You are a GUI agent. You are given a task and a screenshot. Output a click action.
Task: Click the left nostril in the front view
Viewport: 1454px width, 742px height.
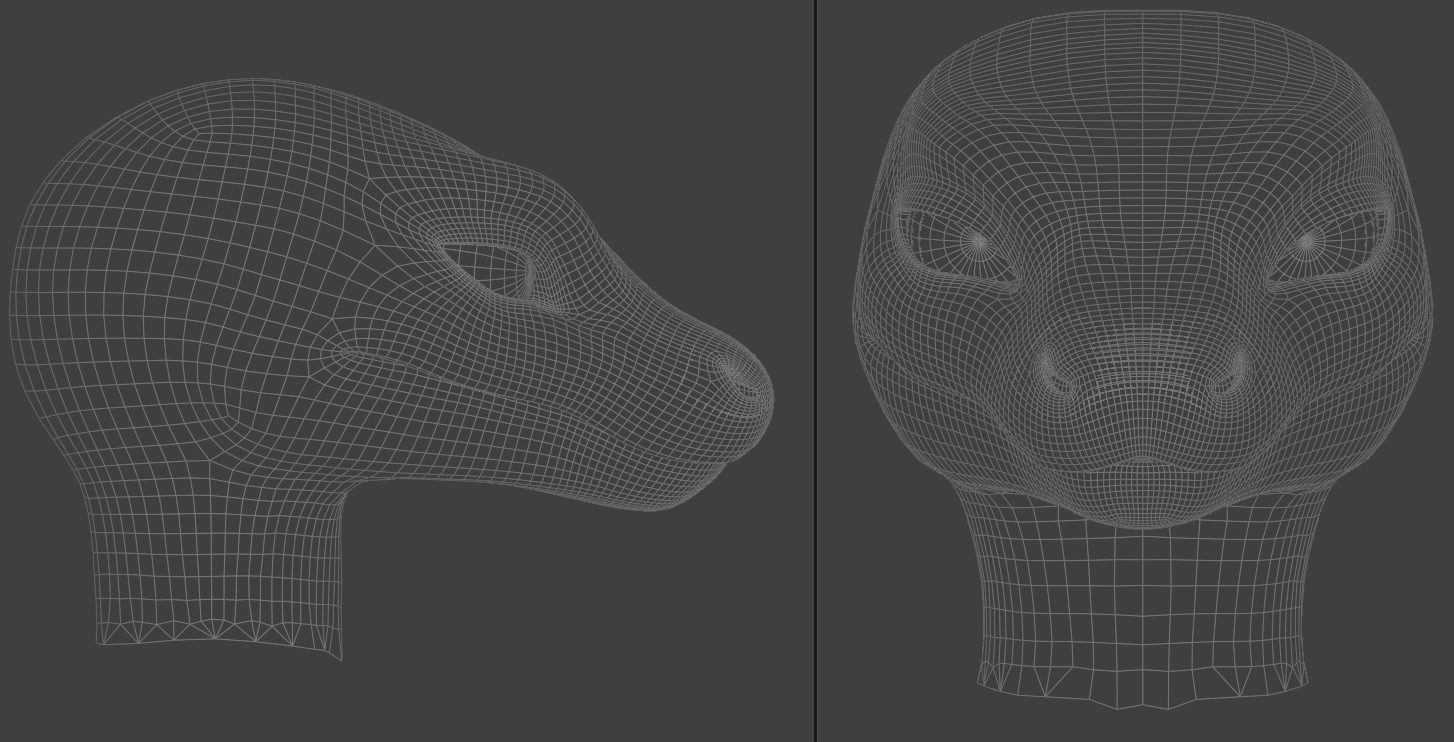pyautogui.click(x=1053, y=374)
